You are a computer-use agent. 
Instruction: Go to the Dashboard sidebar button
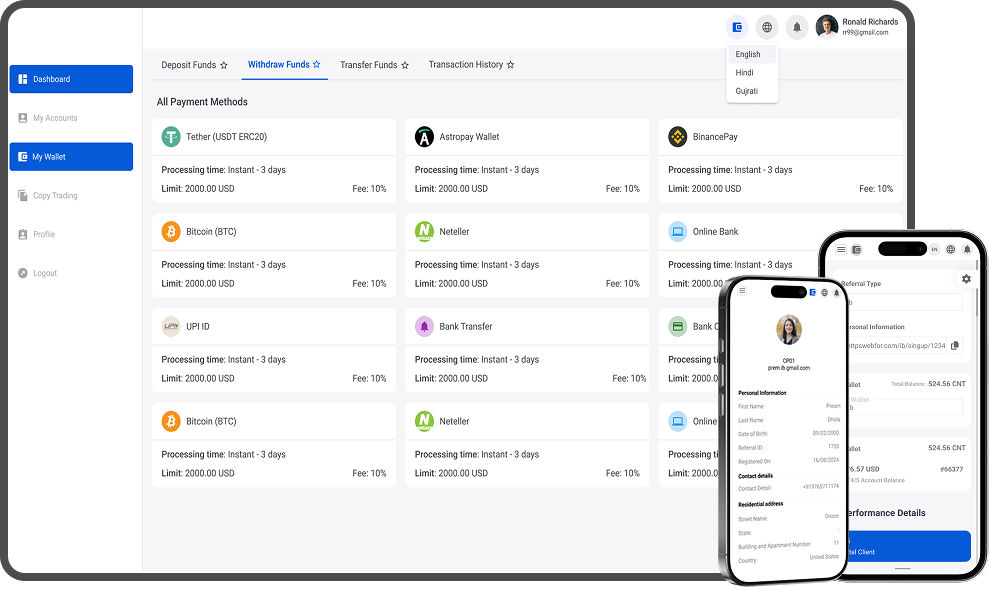point(71,79)
